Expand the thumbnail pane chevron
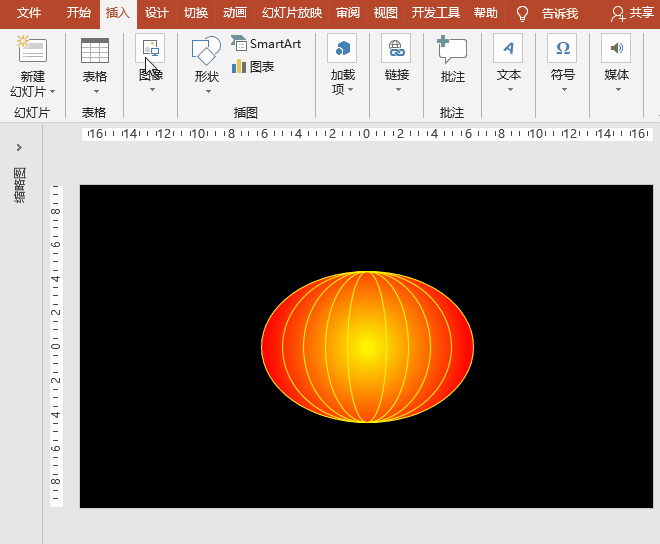This screenshot has height=544, width=660. [x=19, y=147]
